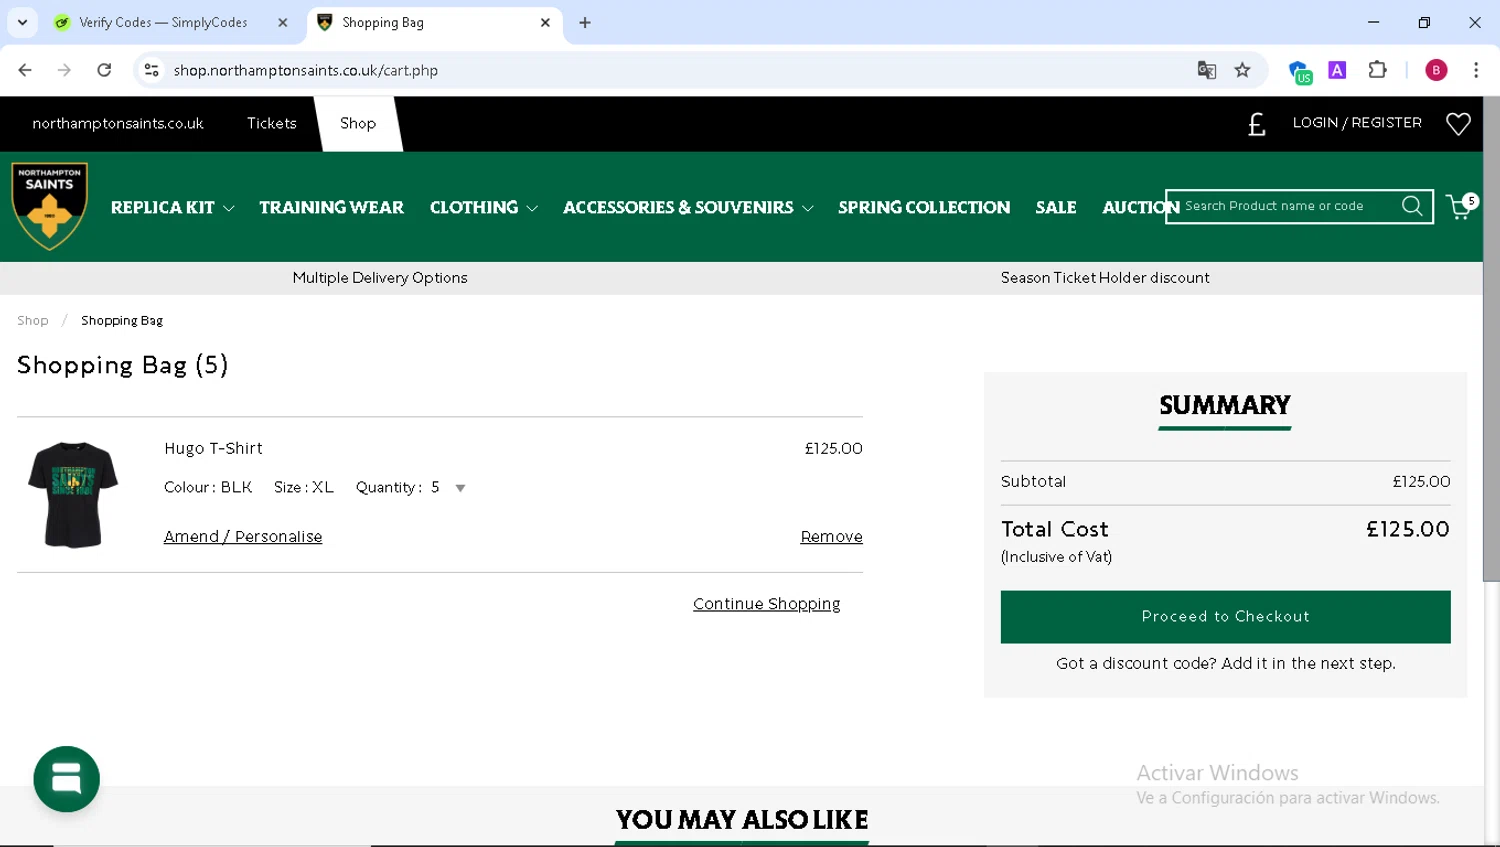The height and width of the screenshot is (847, 1500).
Task: Click the purple A extension icon
Action: coord(1337,70)
